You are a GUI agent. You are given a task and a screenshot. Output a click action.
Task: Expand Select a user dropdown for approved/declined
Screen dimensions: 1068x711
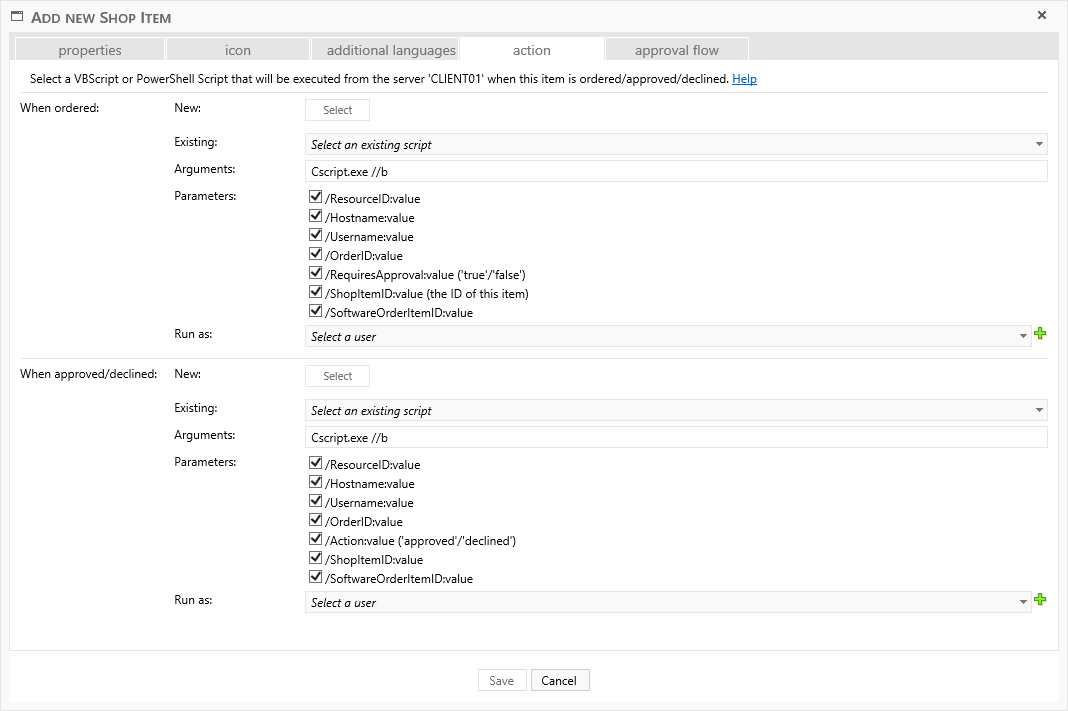pyautogui.click(x=667, y=603)
